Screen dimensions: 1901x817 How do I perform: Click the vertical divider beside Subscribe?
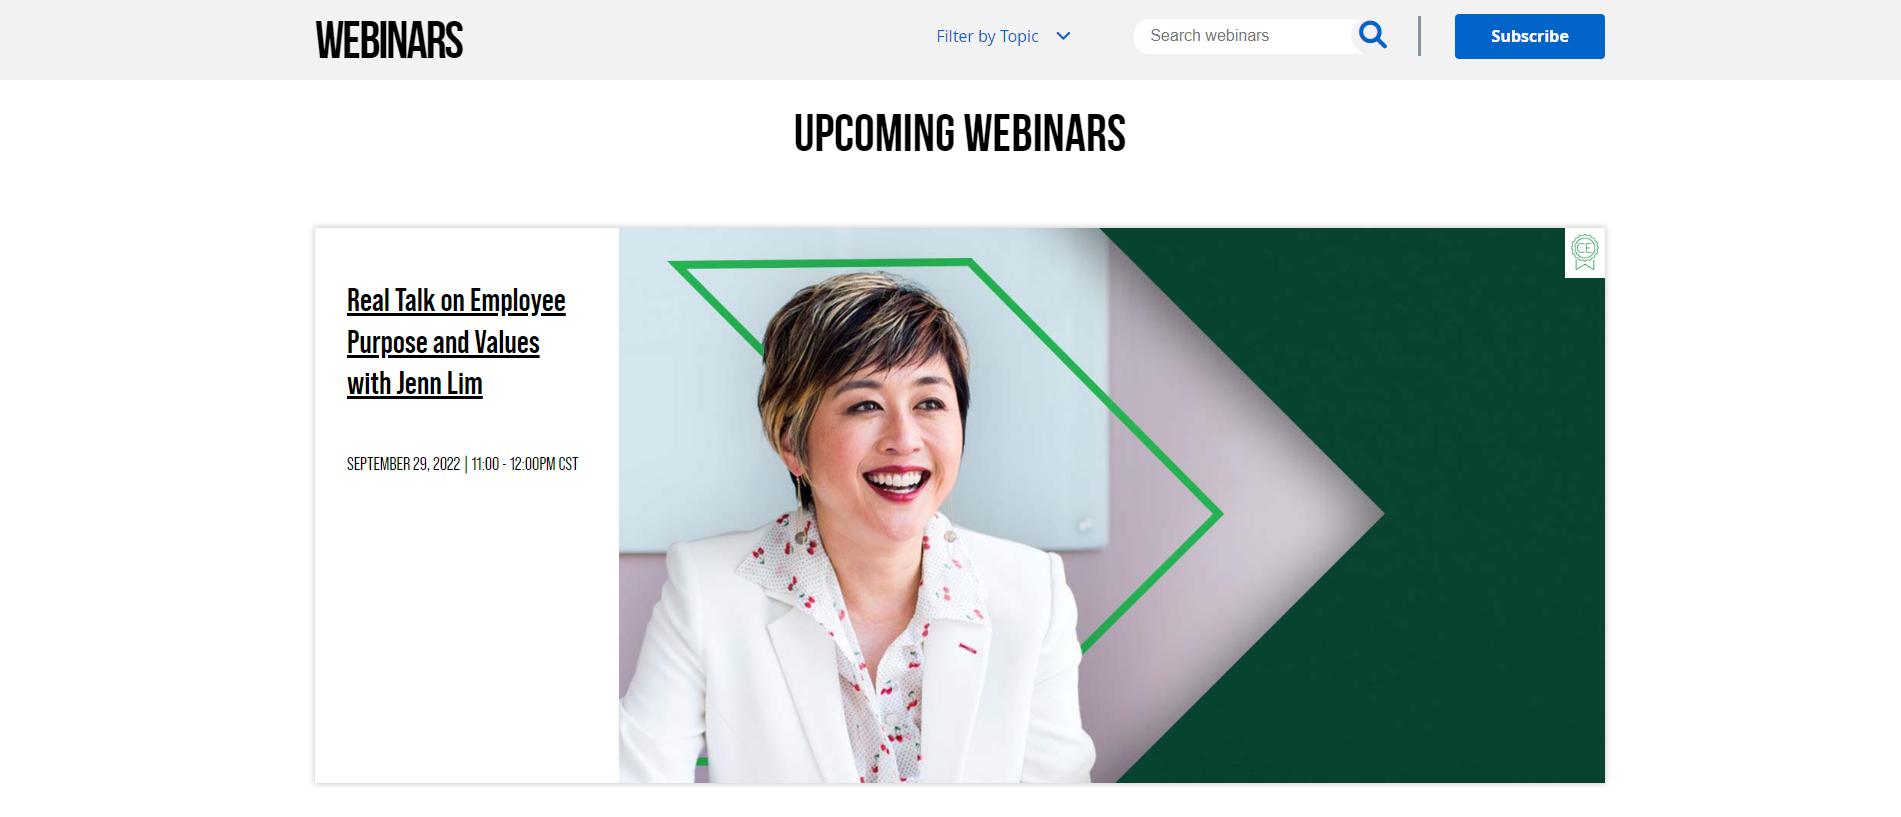pyautogui.click(x=1419, y=36)
